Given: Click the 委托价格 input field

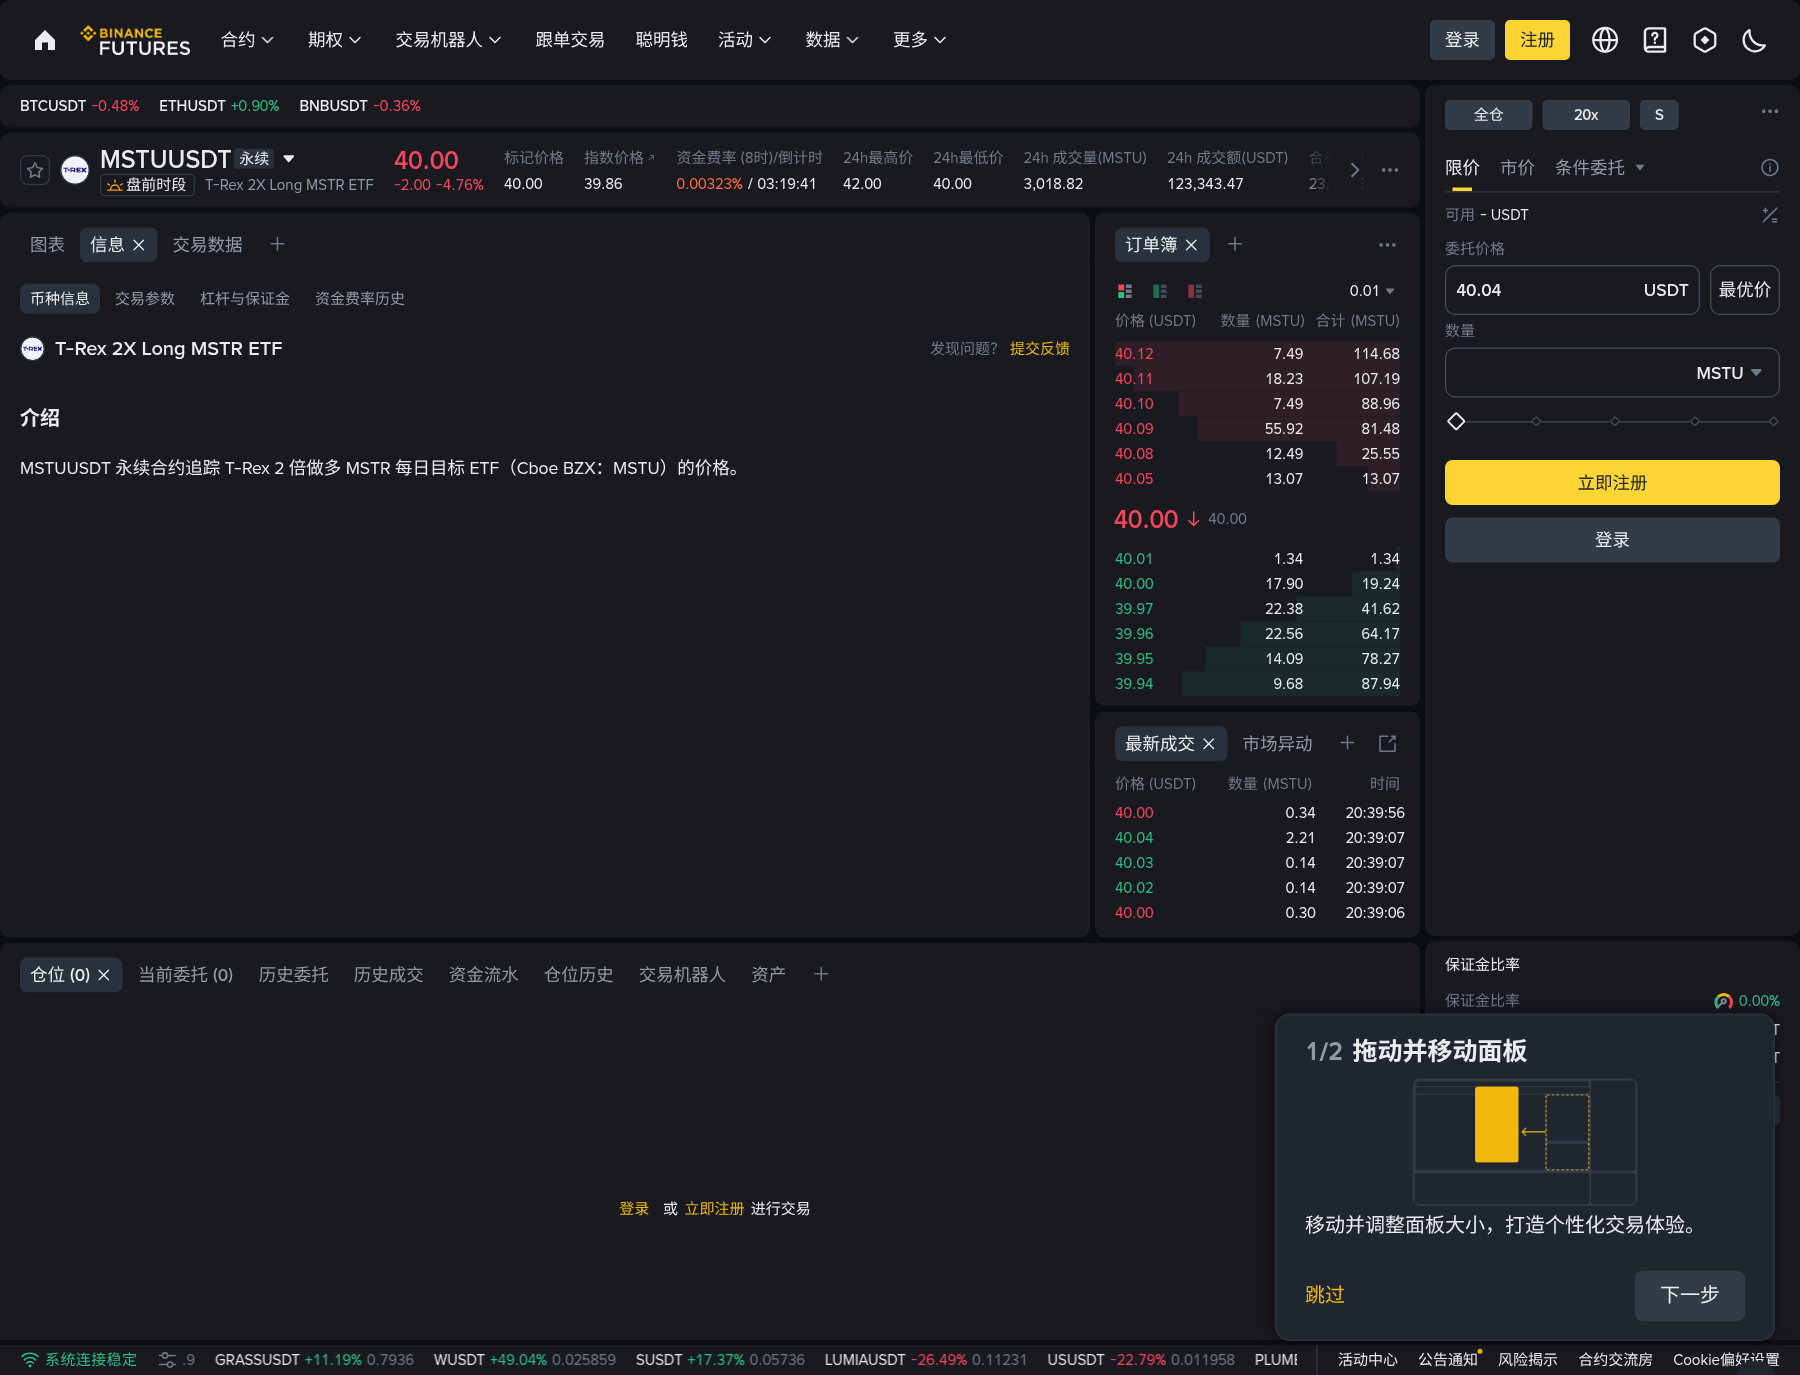Looking at the screenshot, I should (1572, 290).
